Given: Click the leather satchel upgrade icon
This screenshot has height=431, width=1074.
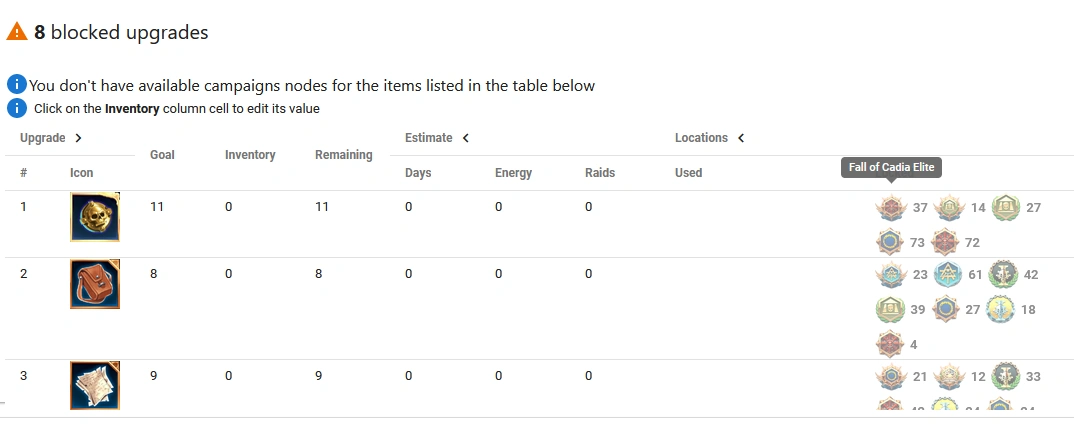Looking at the screenshot, I should point(95,284).
